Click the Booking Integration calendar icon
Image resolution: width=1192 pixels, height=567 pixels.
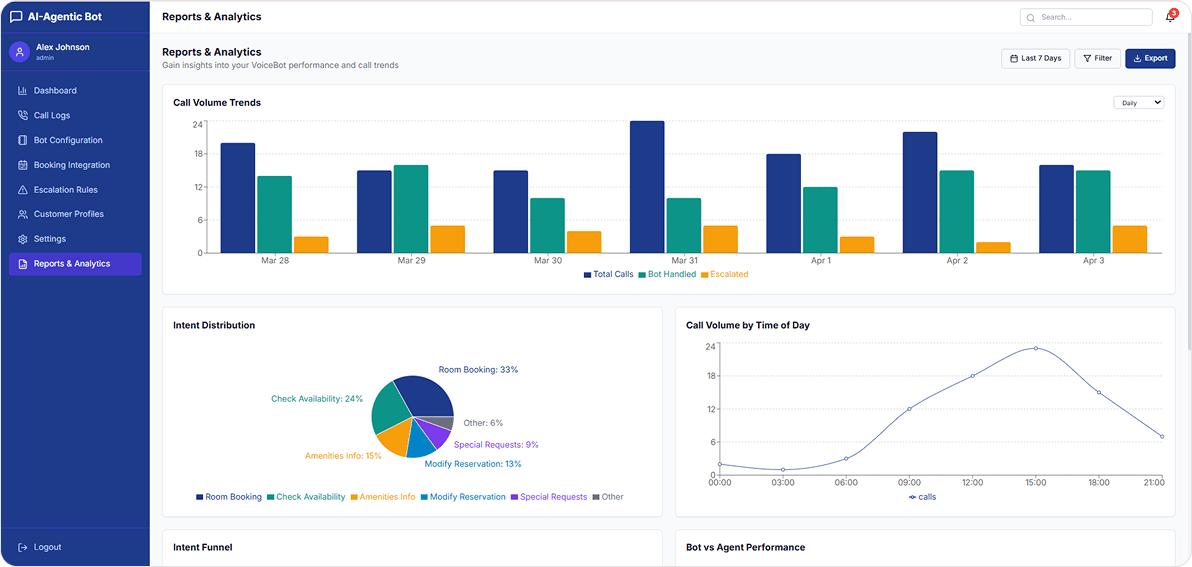(23, 165)
